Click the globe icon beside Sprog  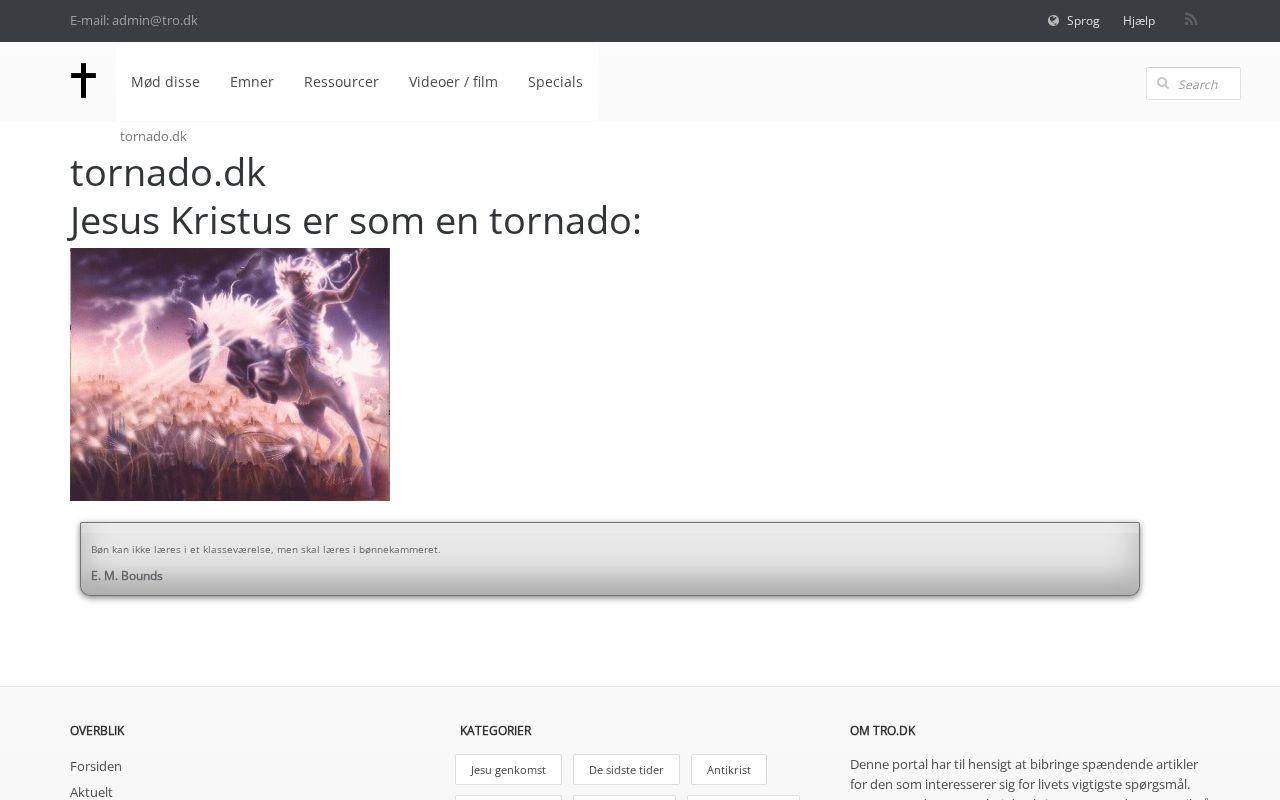coord(1053,21)
